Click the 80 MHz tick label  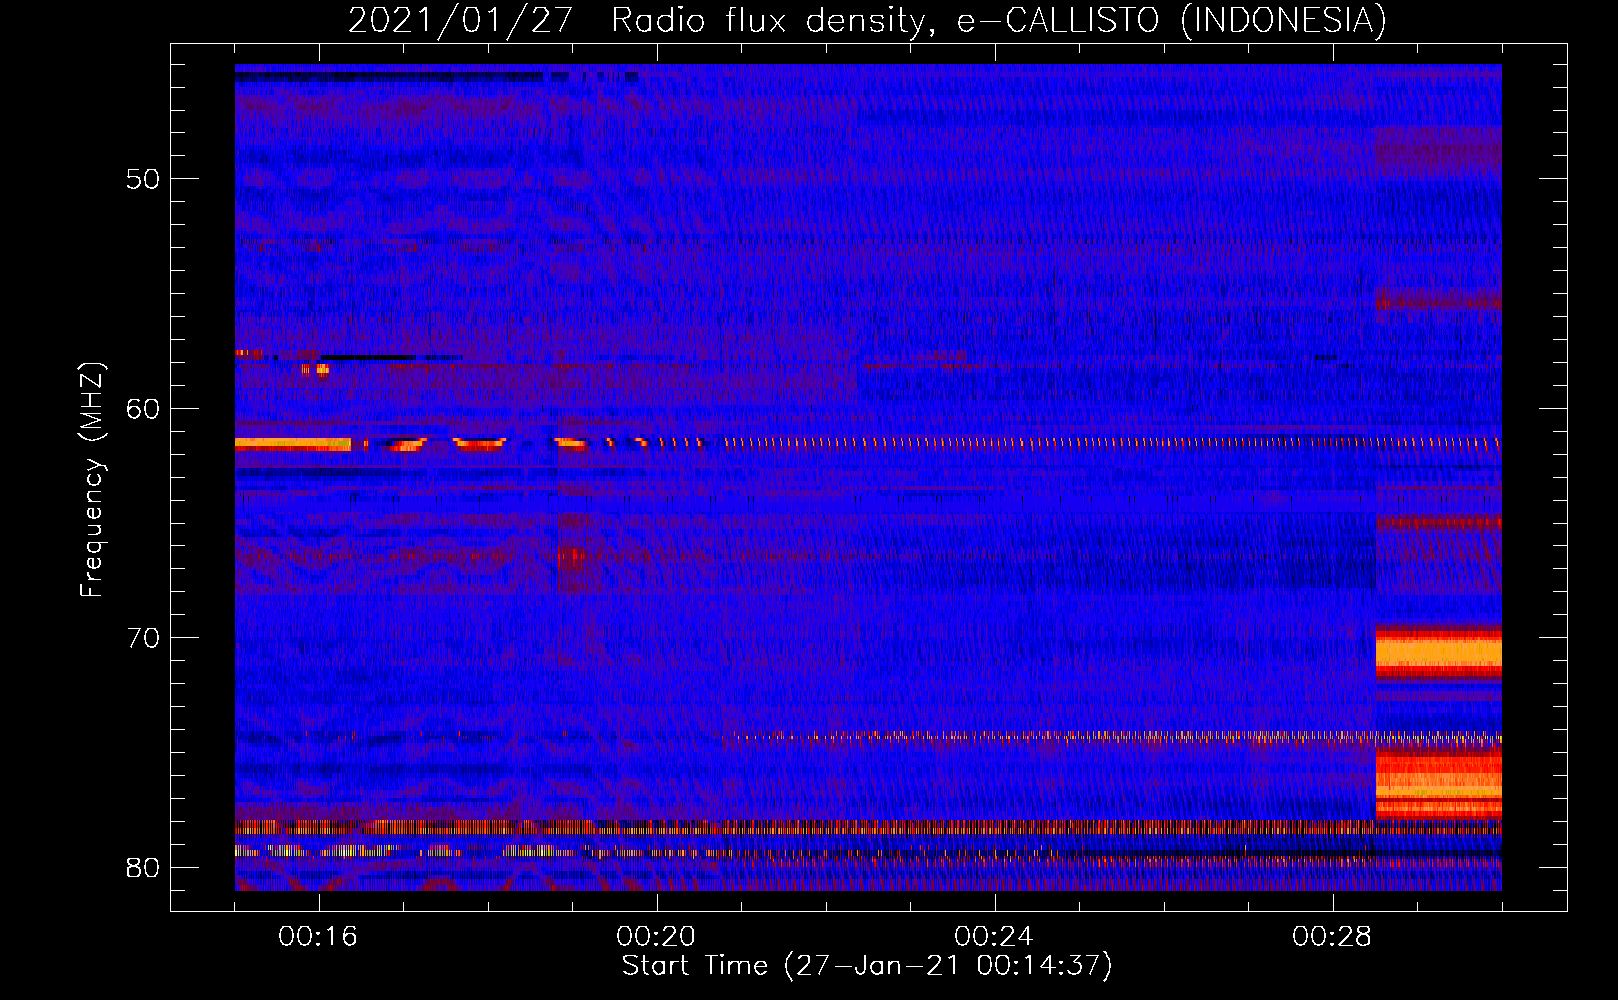[x=143, y=867]
